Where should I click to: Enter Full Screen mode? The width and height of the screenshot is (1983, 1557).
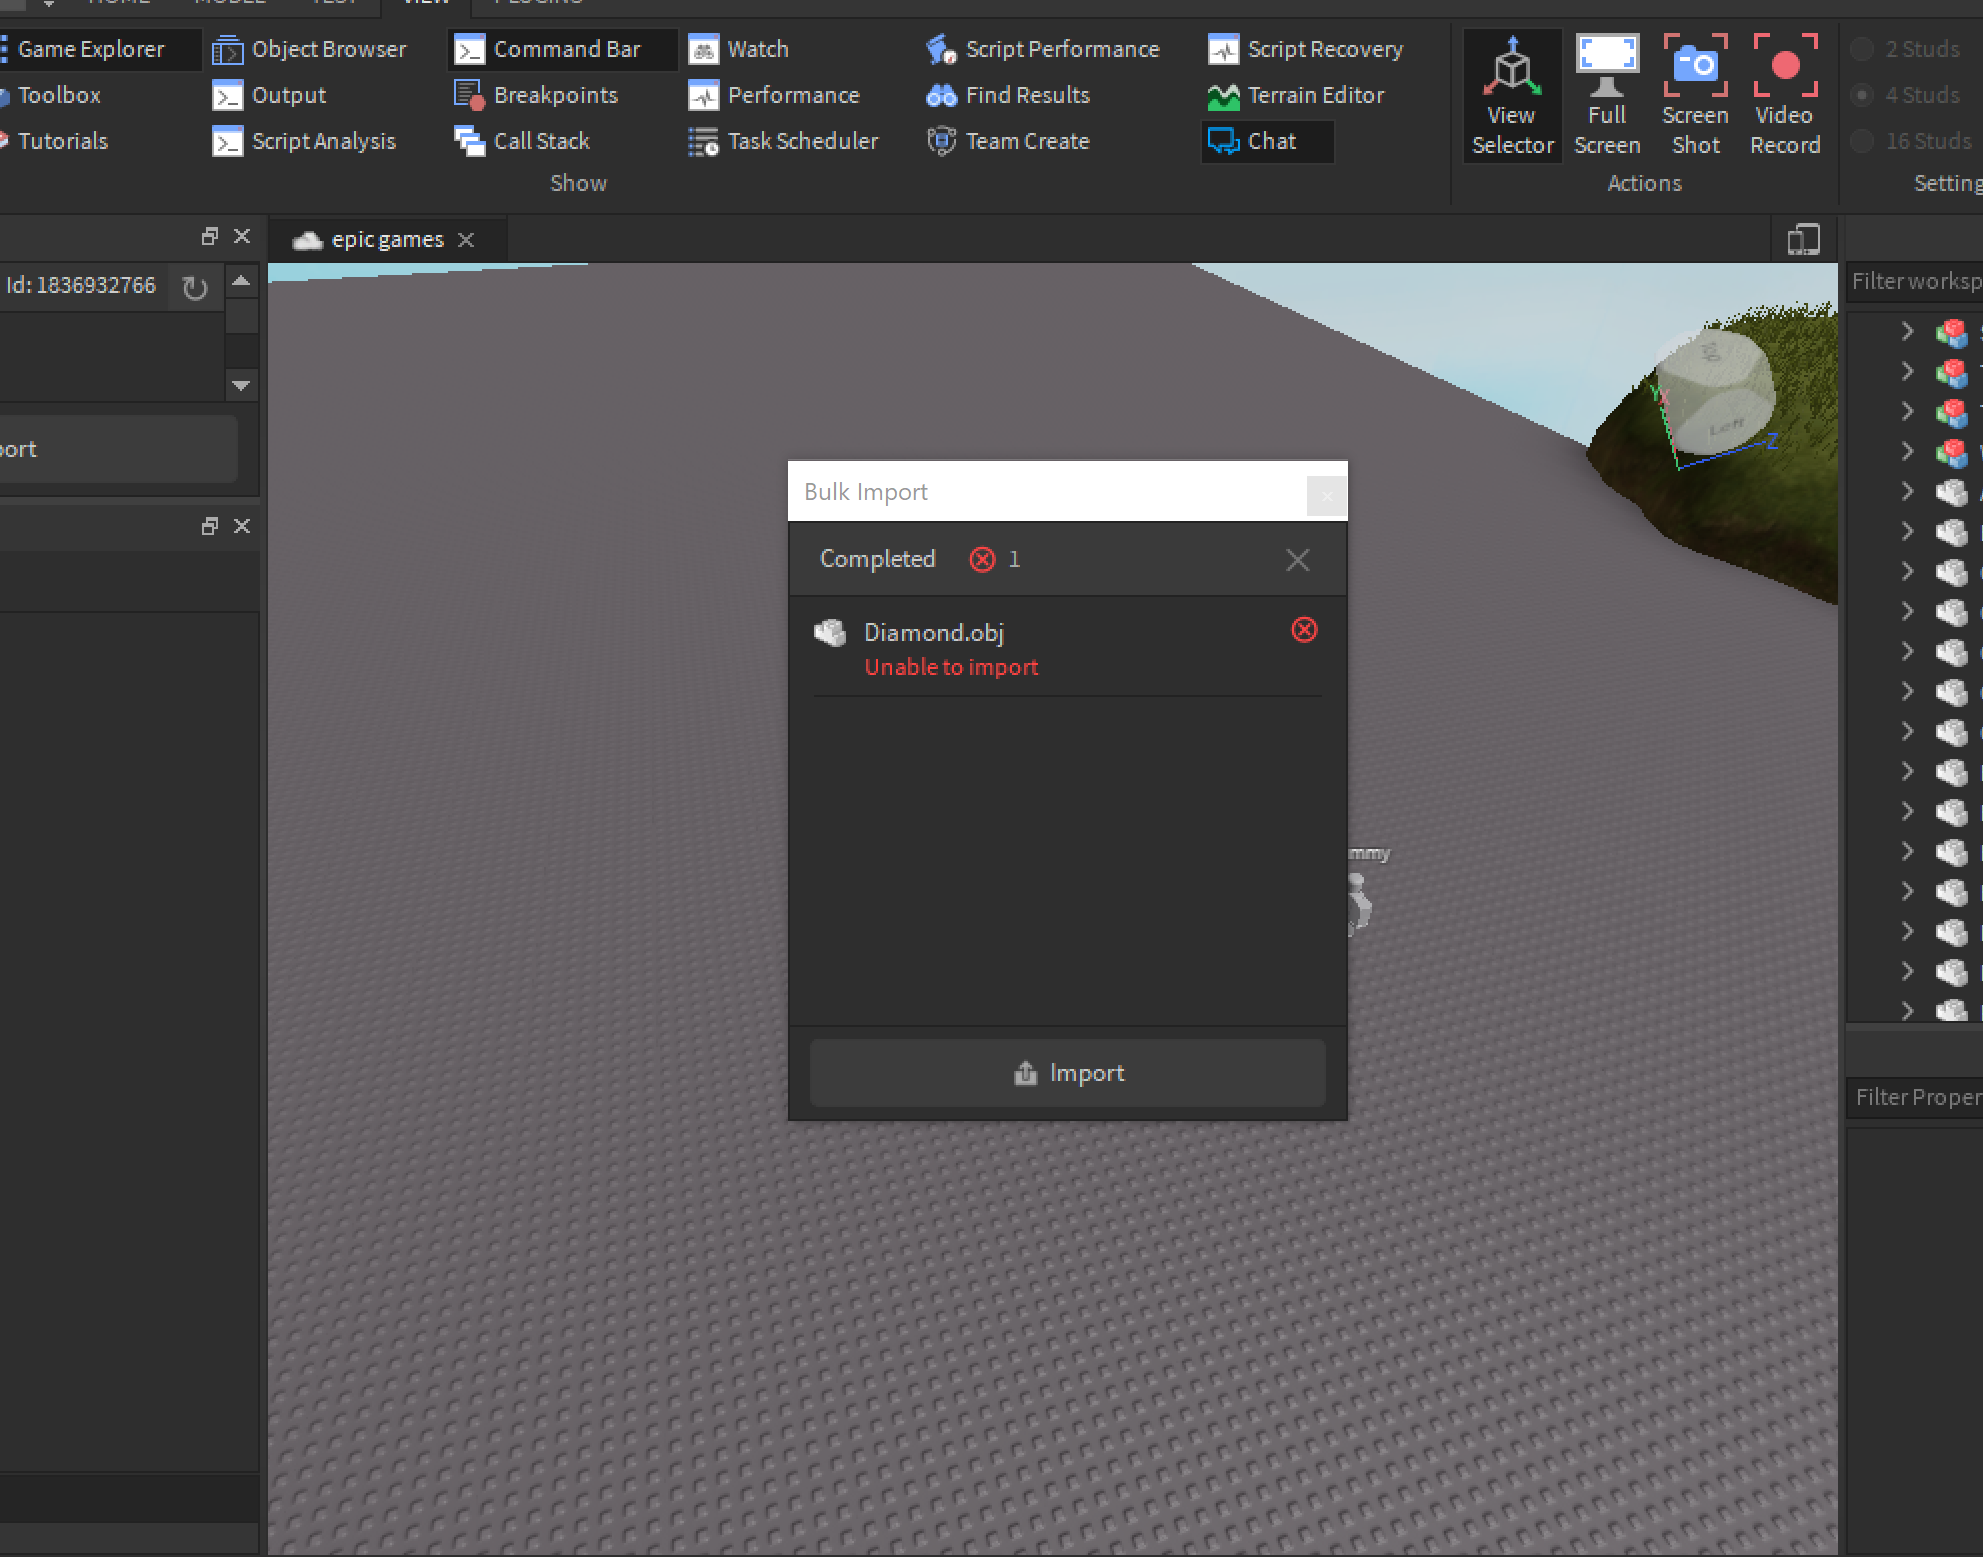coord(1607,96)
